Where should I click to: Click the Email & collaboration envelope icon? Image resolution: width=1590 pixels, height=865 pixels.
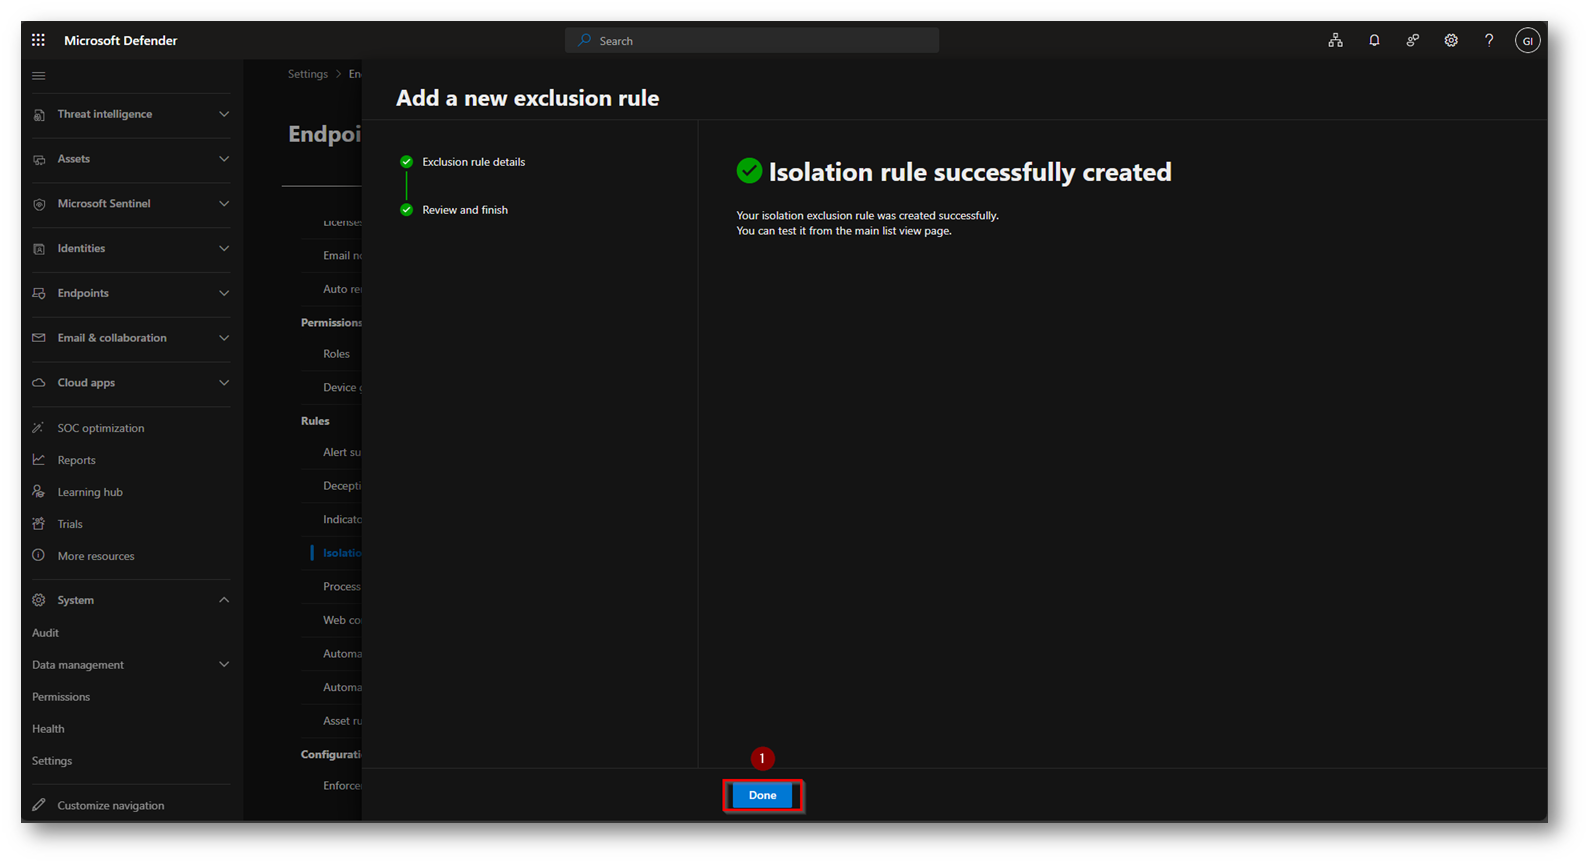click(x=39, y=338)
